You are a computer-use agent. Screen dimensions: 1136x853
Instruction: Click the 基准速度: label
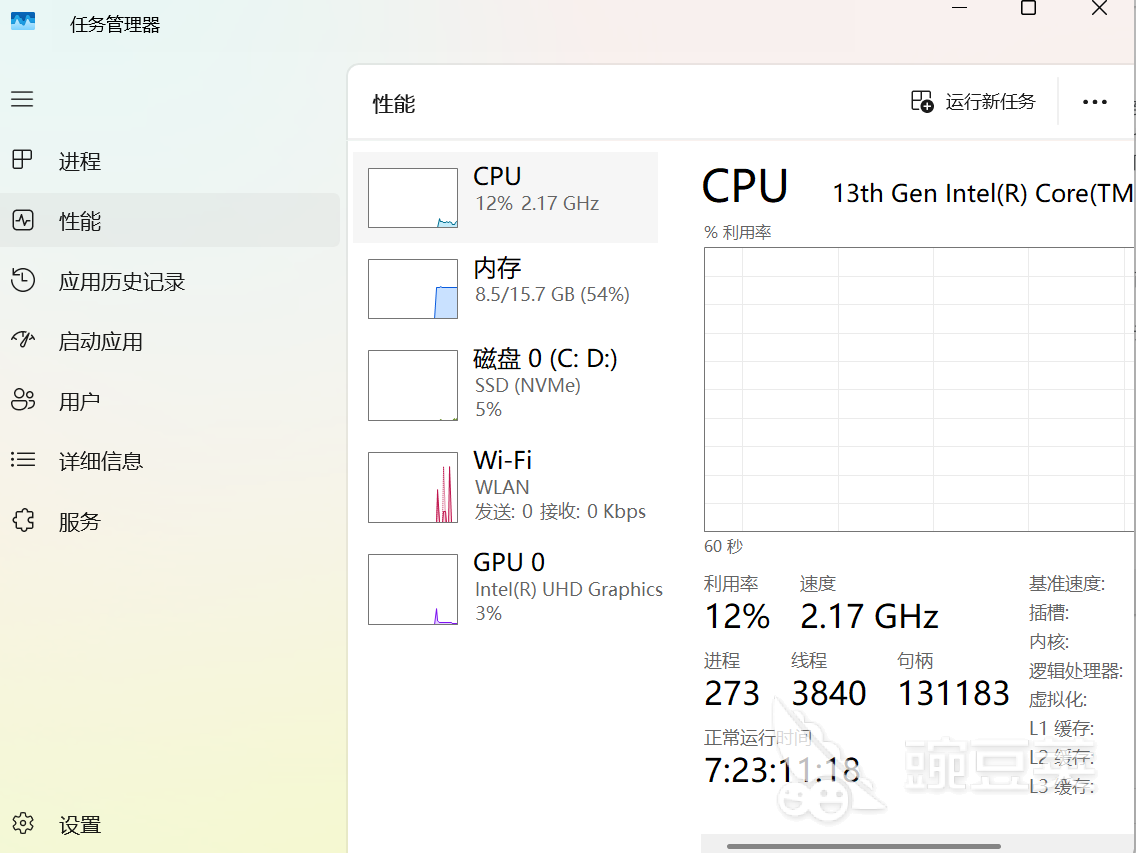(1066, 583)
